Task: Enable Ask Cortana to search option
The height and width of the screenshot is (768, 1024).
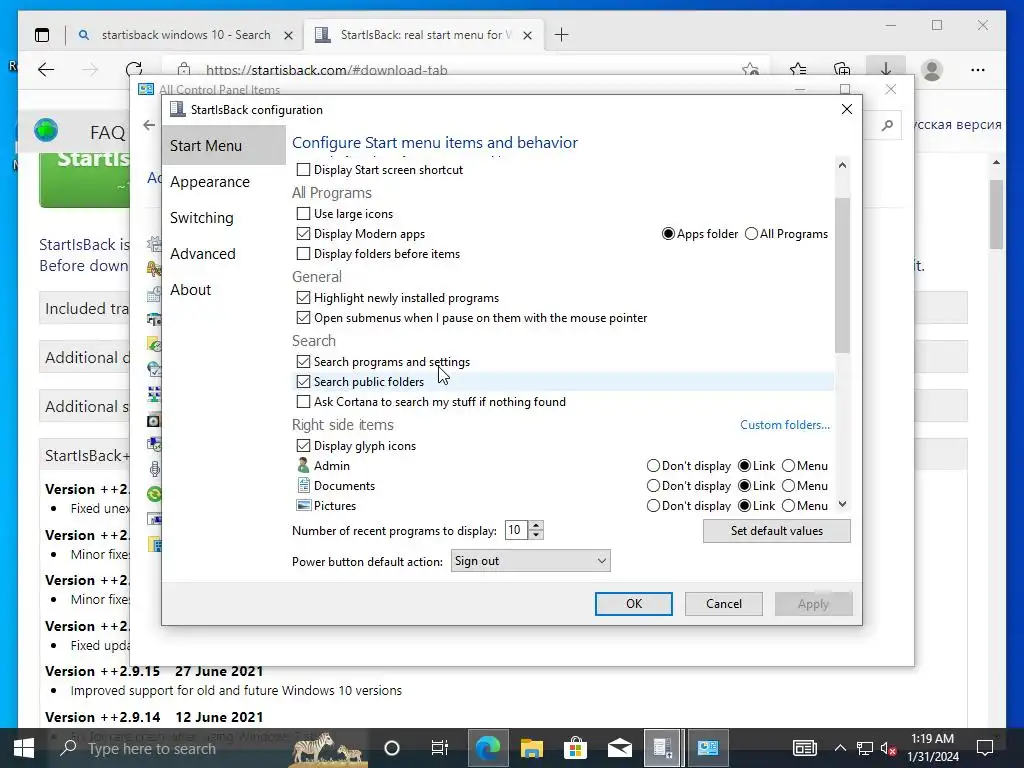Action: pyautogui.click(x=303, y=402)
